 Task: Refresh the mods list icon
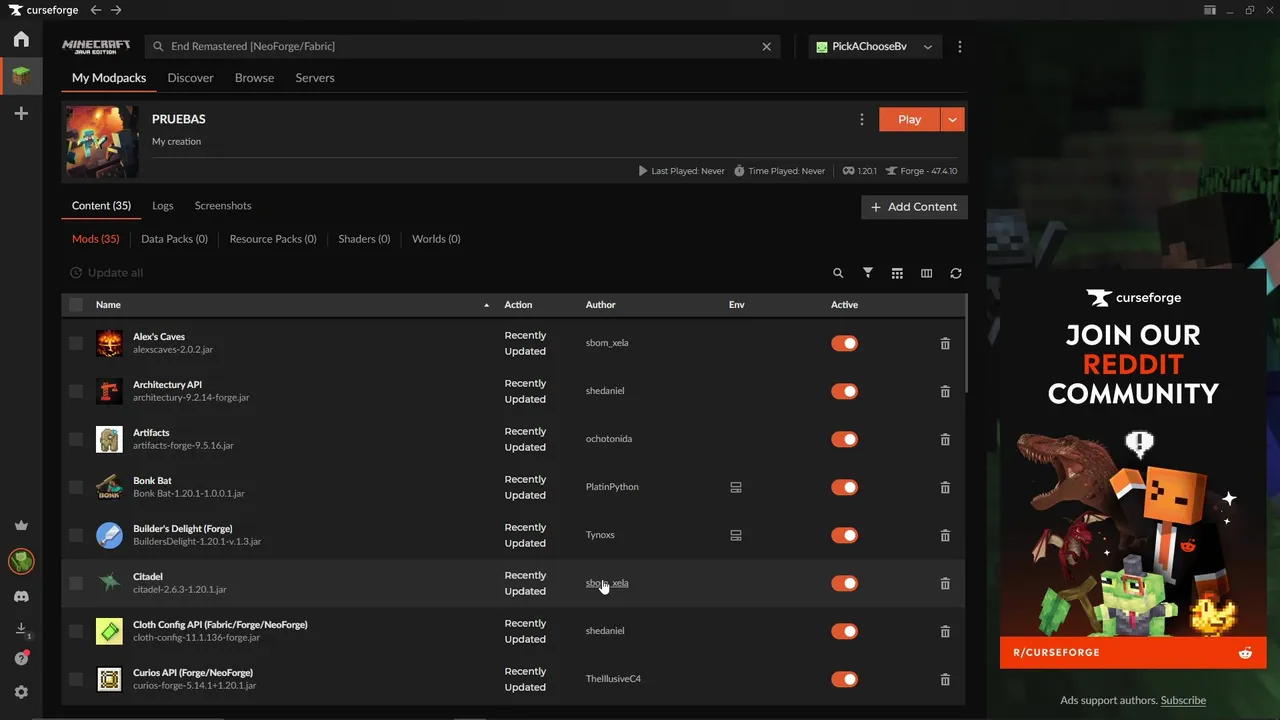click(x=956, y=273)
